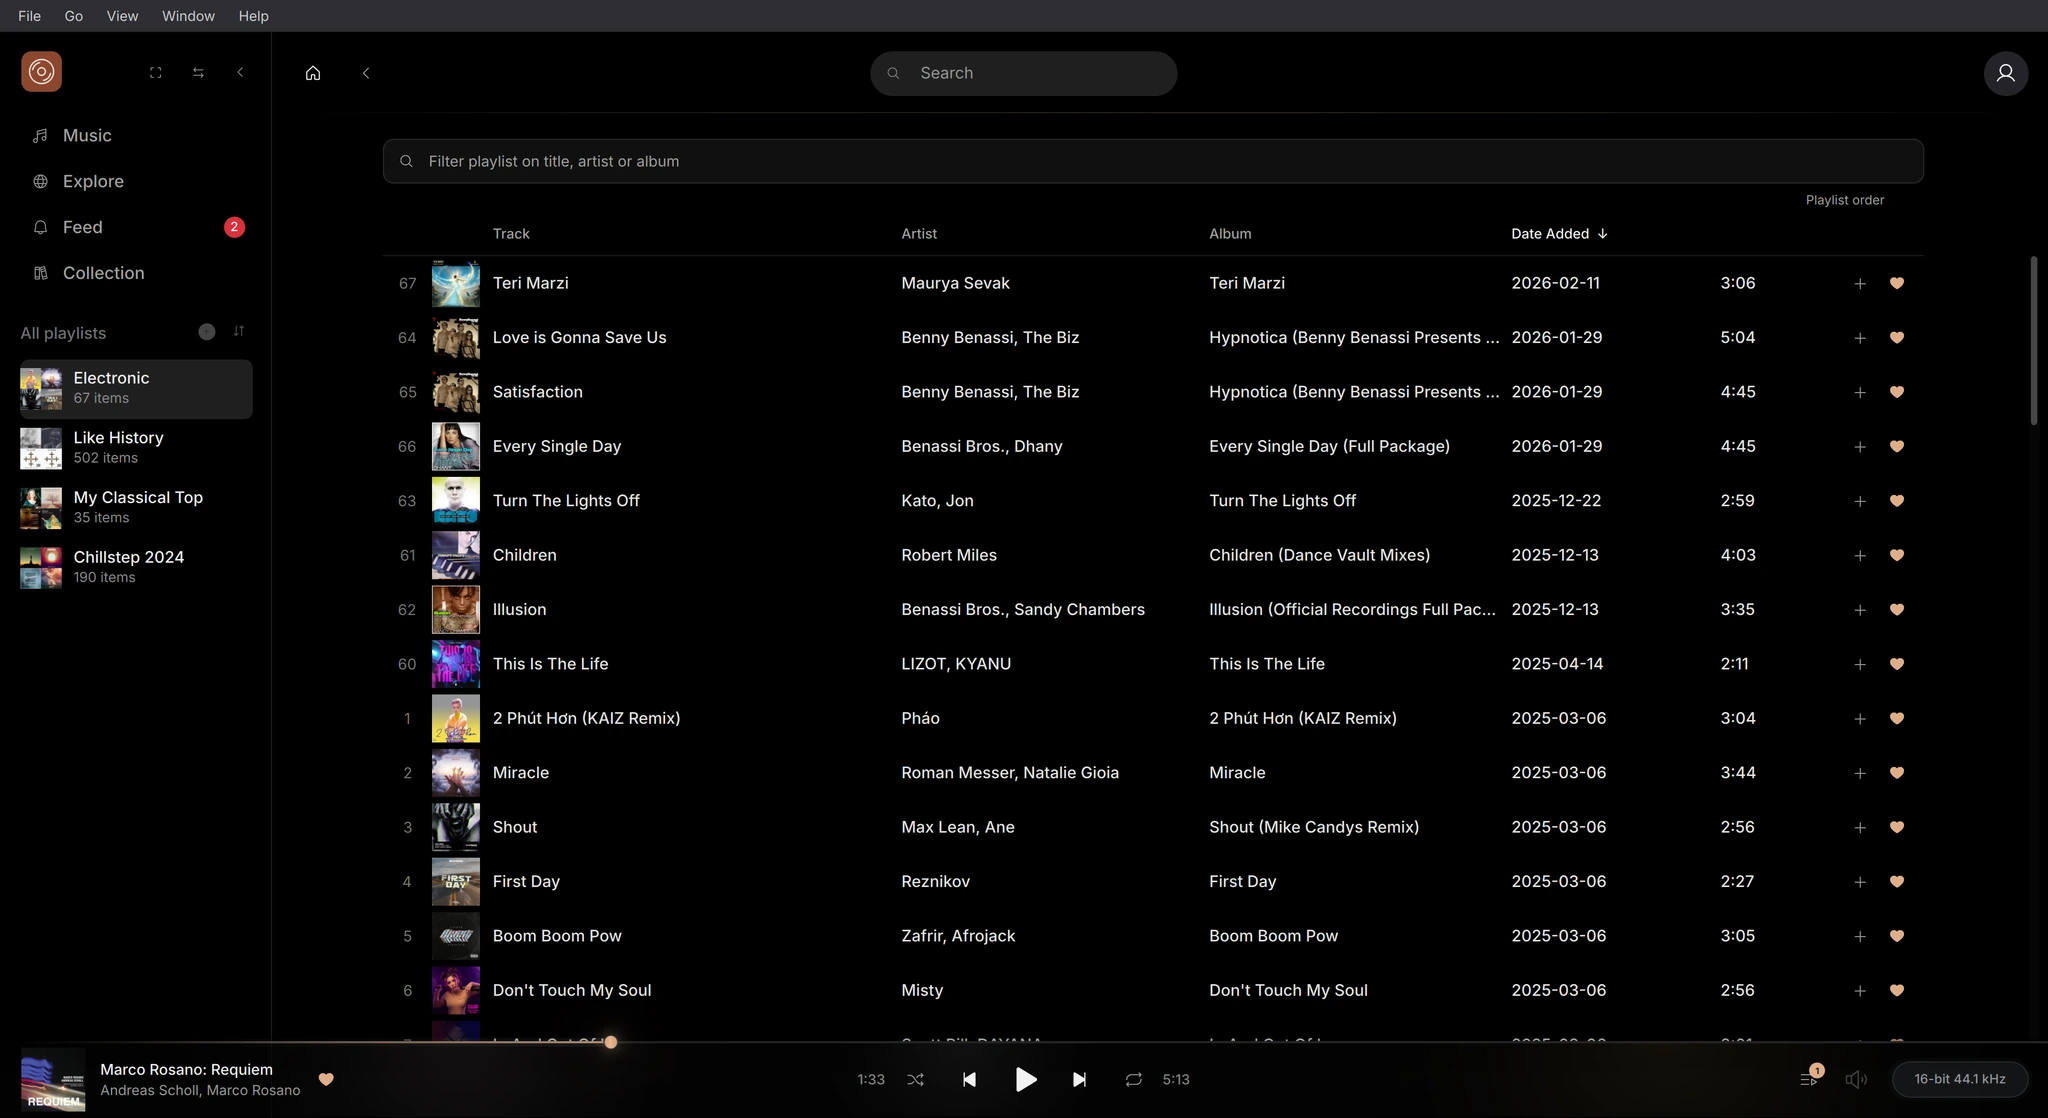Open the Collection section
The image size is (2048, 1118).
pyautogui.click(x=103, y=273)
